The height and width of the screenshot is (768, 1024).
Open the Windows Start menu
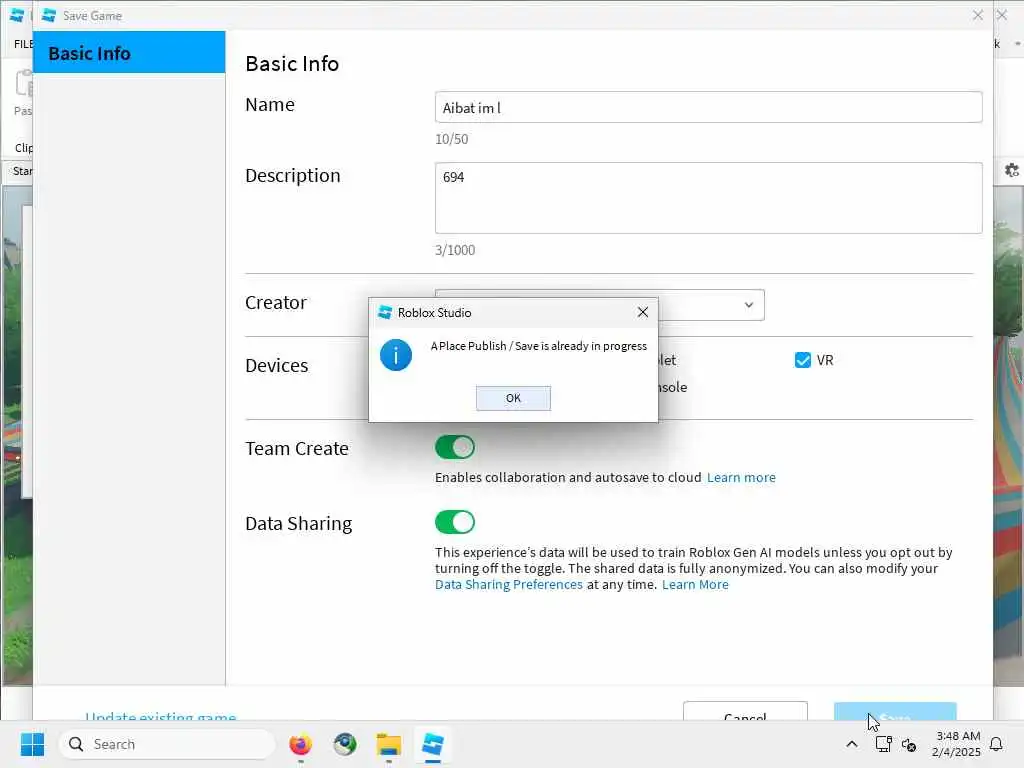point(32,744)
